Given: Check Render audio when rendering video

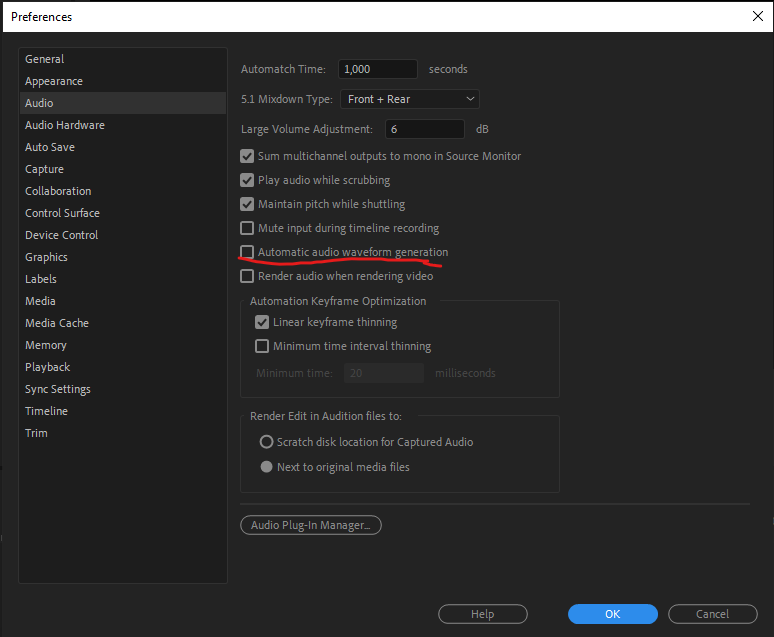Looking at the screenshot, I should coord(247,276).
